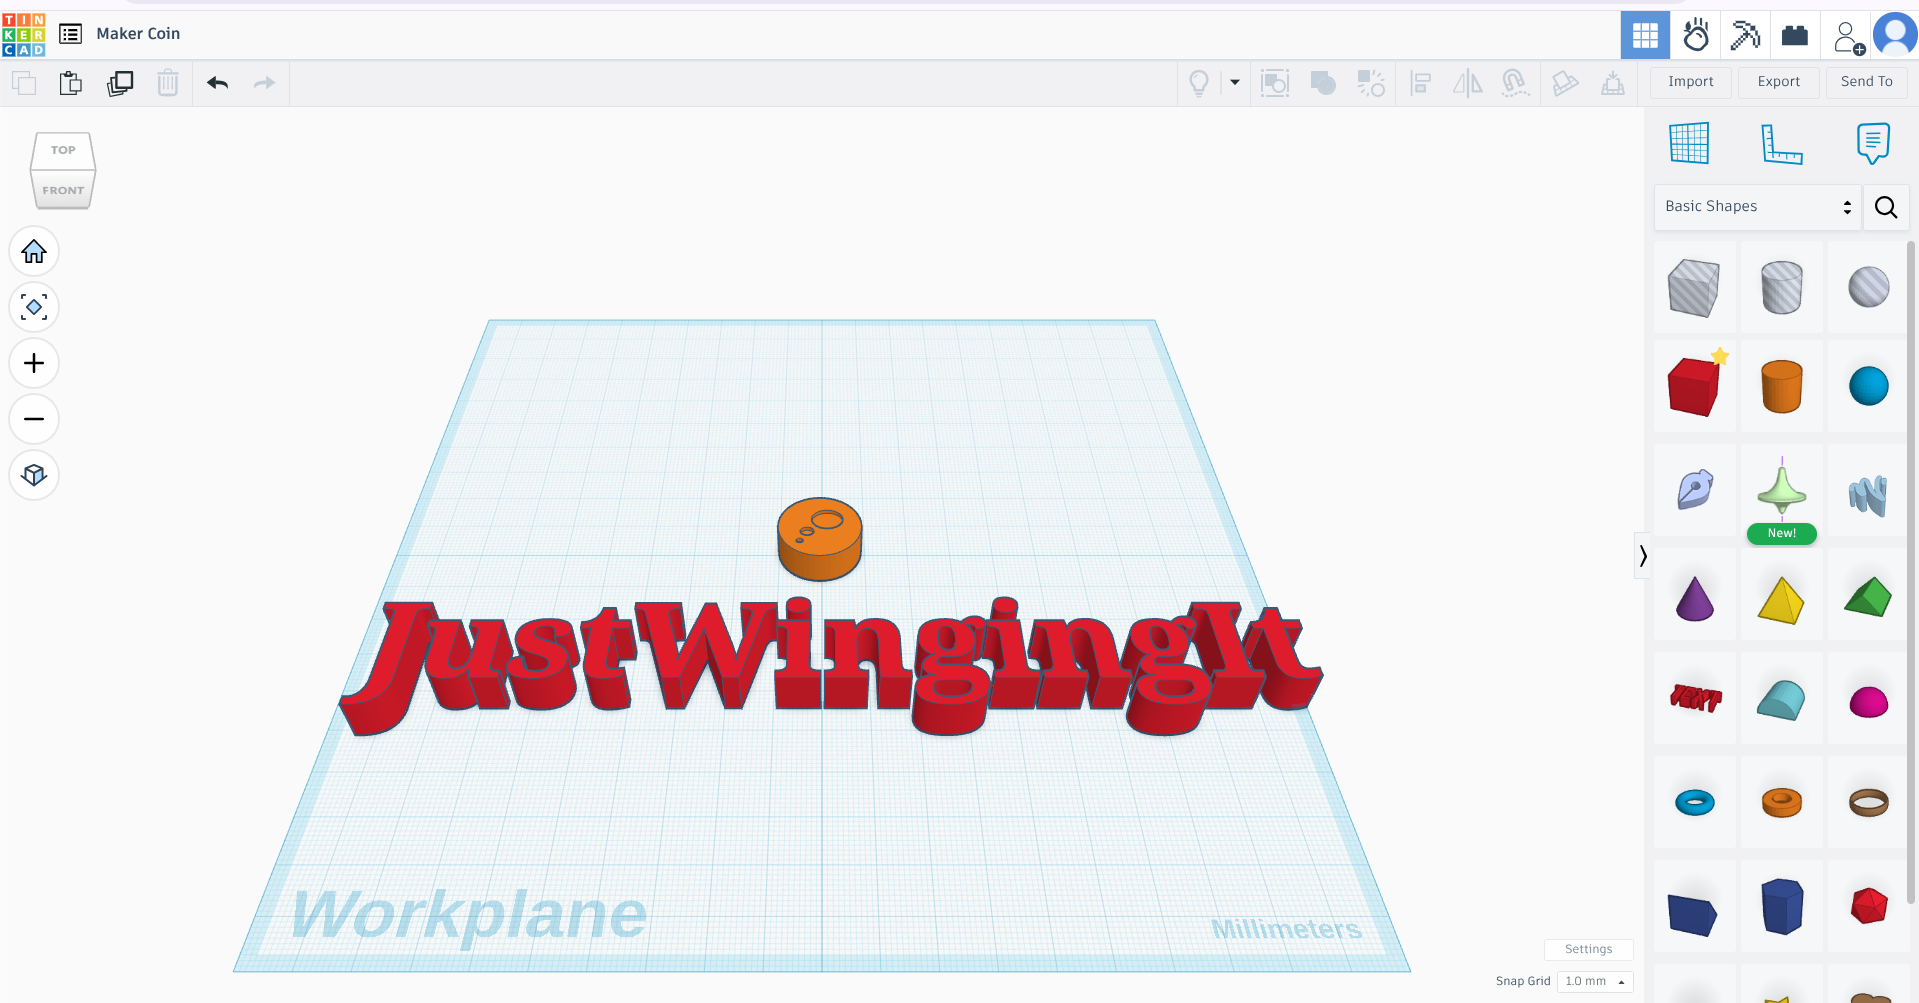The width and height of the screenshot is (1919, 1003).
Task: Open the workplane Settings button
Action: point(1588,949)
